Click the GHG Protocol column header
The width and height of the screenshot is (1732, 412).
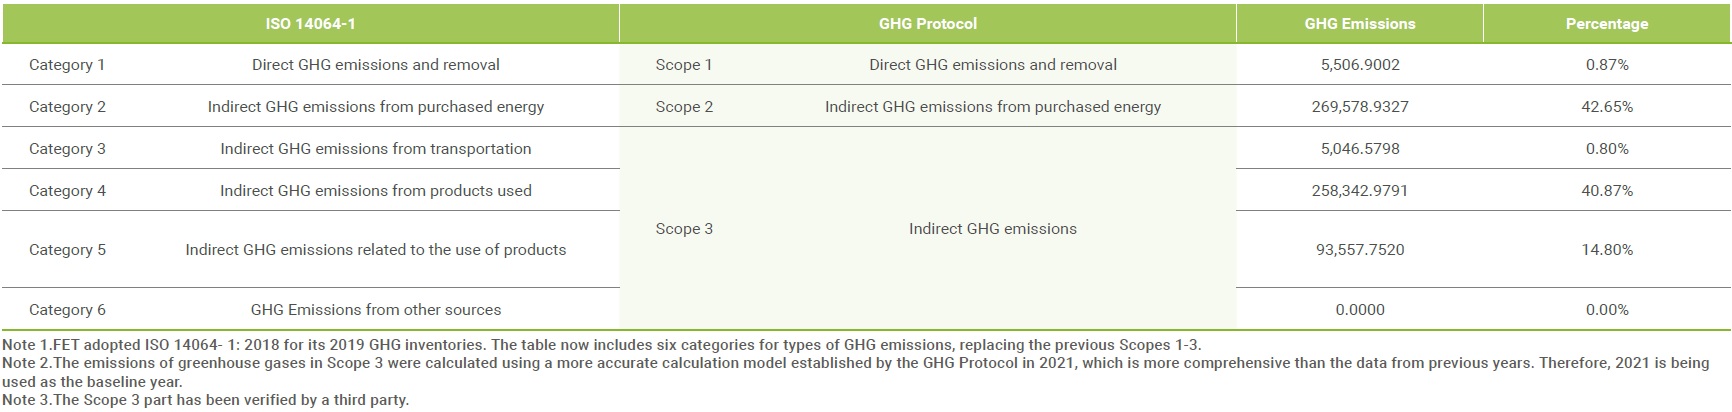927,23
